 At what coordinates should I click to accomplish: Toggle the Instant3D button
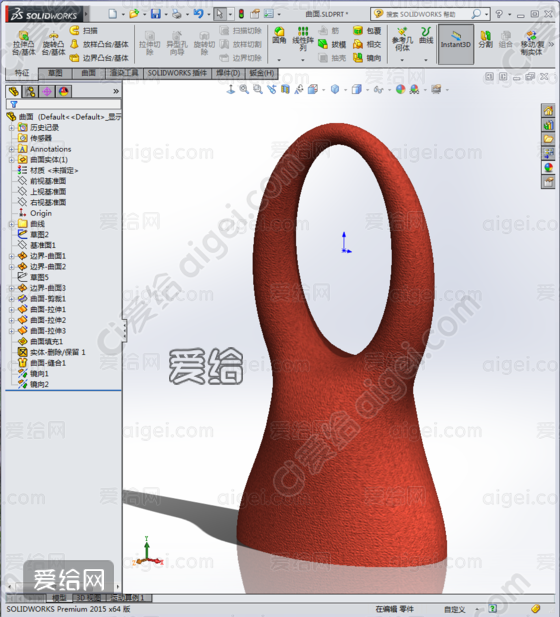tap(456, 43)
